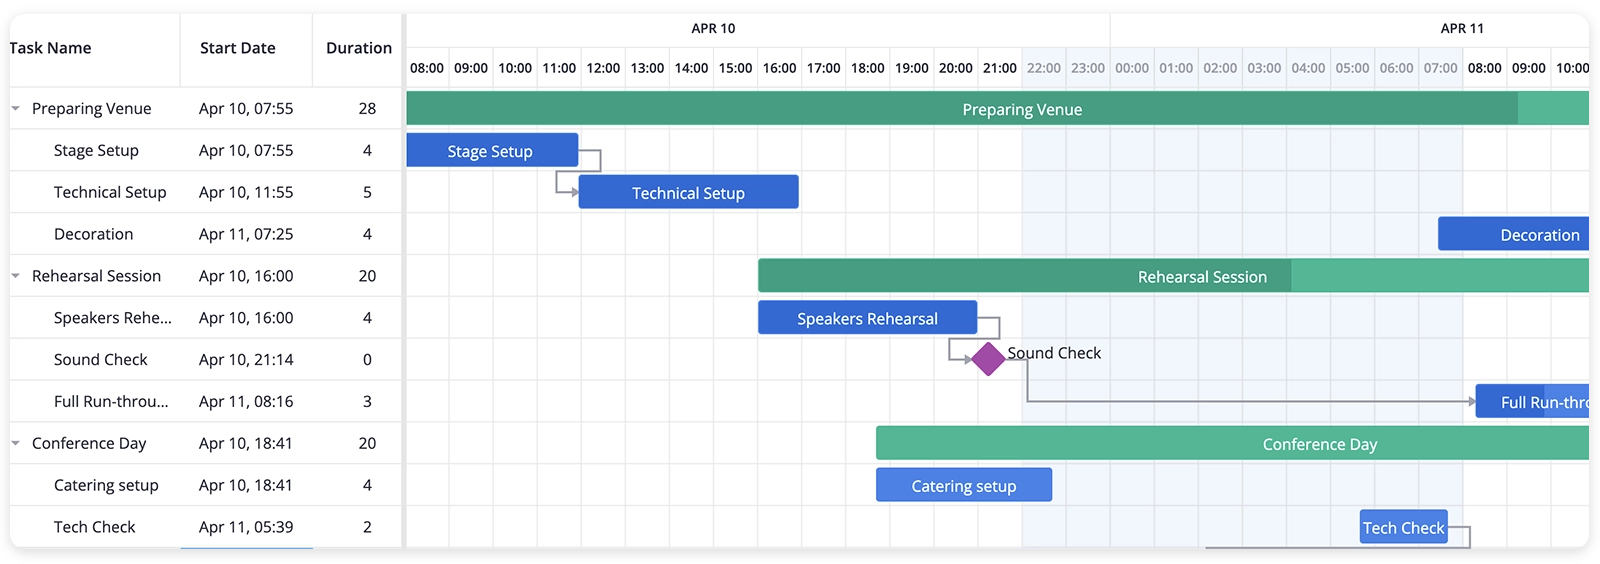Select the Catering setup task name
1600x564 pixels.
point(106,485)
